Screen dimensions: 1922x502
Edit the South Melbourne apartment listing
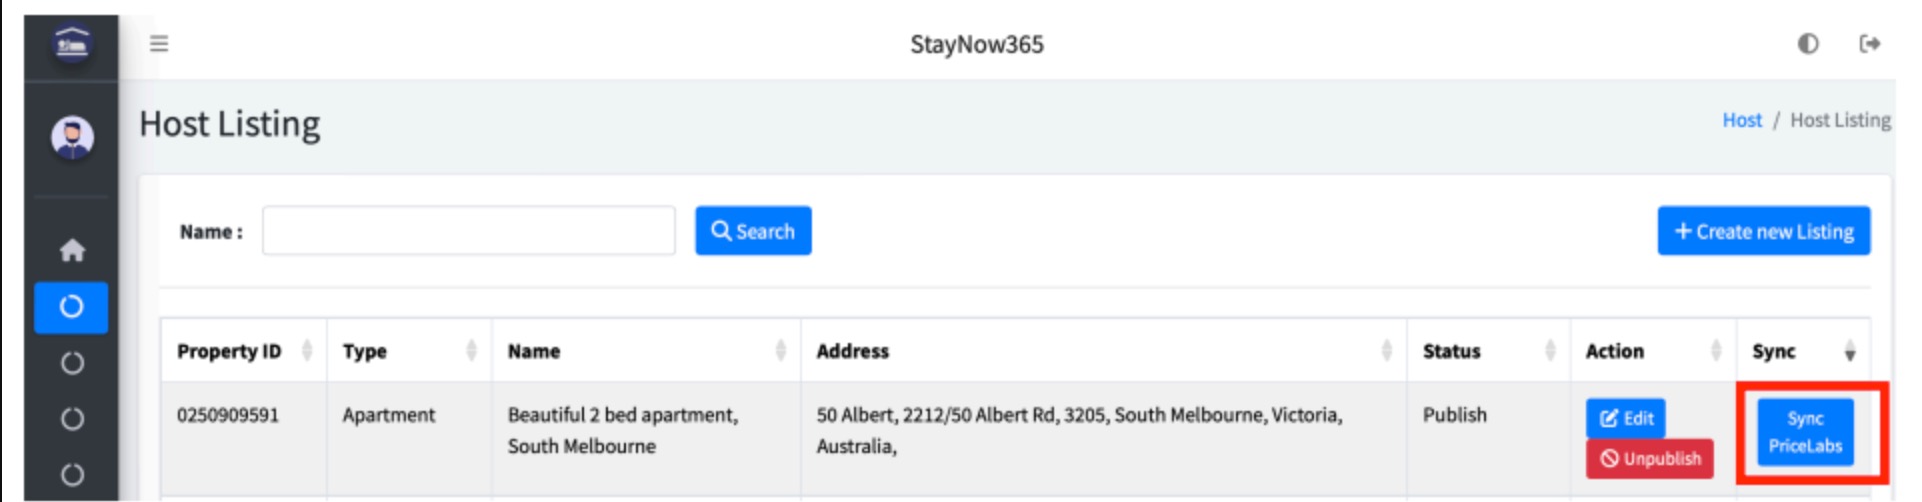tap(1626, 418)
